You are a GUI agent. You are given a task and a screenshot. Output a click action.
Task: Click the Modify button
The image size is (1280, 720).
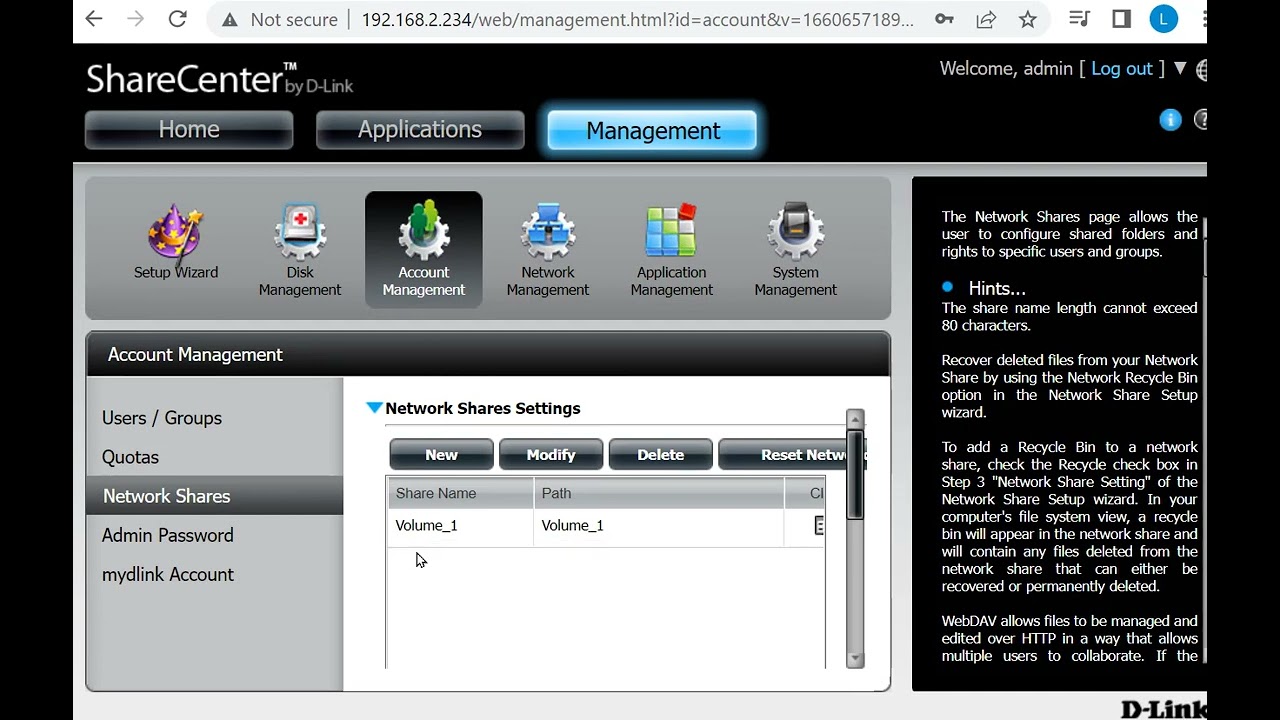551,455
